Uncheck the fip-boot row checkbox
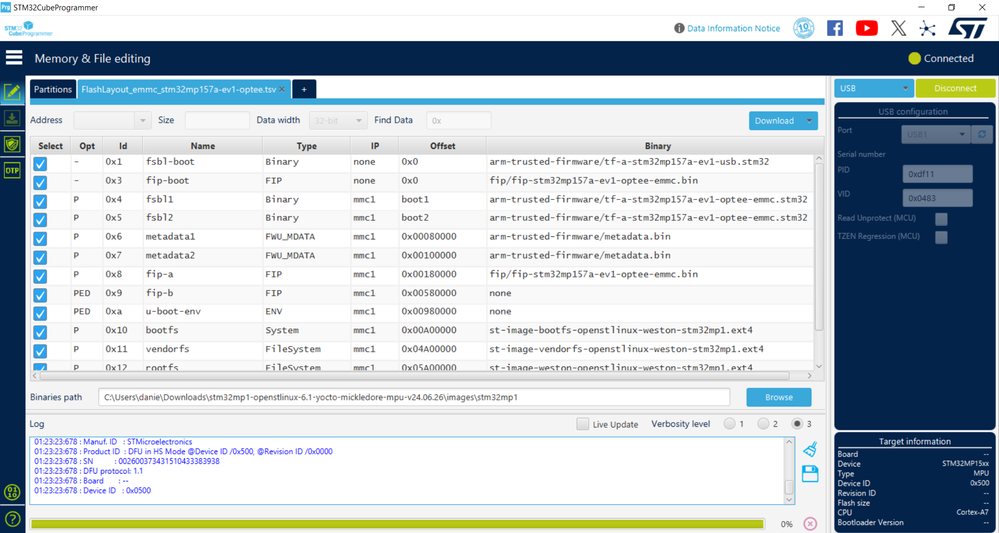The width and height of the screenshot is (999, 533). (40, 183)
